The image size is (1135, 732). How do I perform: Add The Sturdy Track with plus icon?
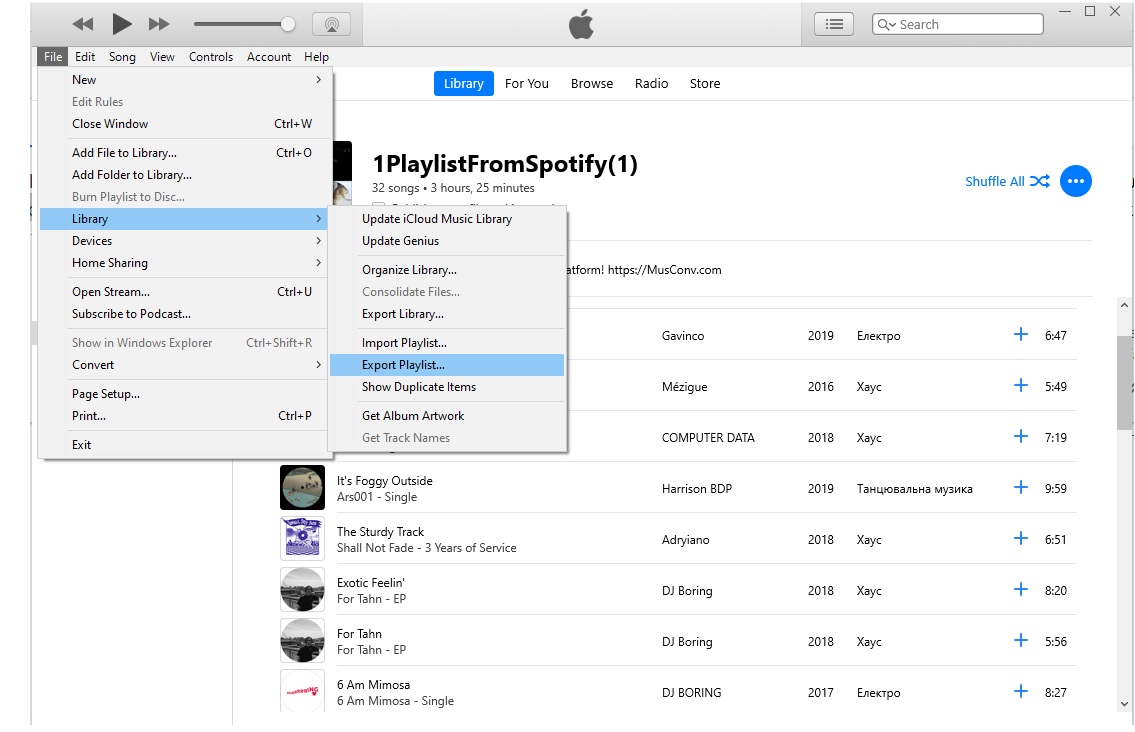pos(1021,539)
